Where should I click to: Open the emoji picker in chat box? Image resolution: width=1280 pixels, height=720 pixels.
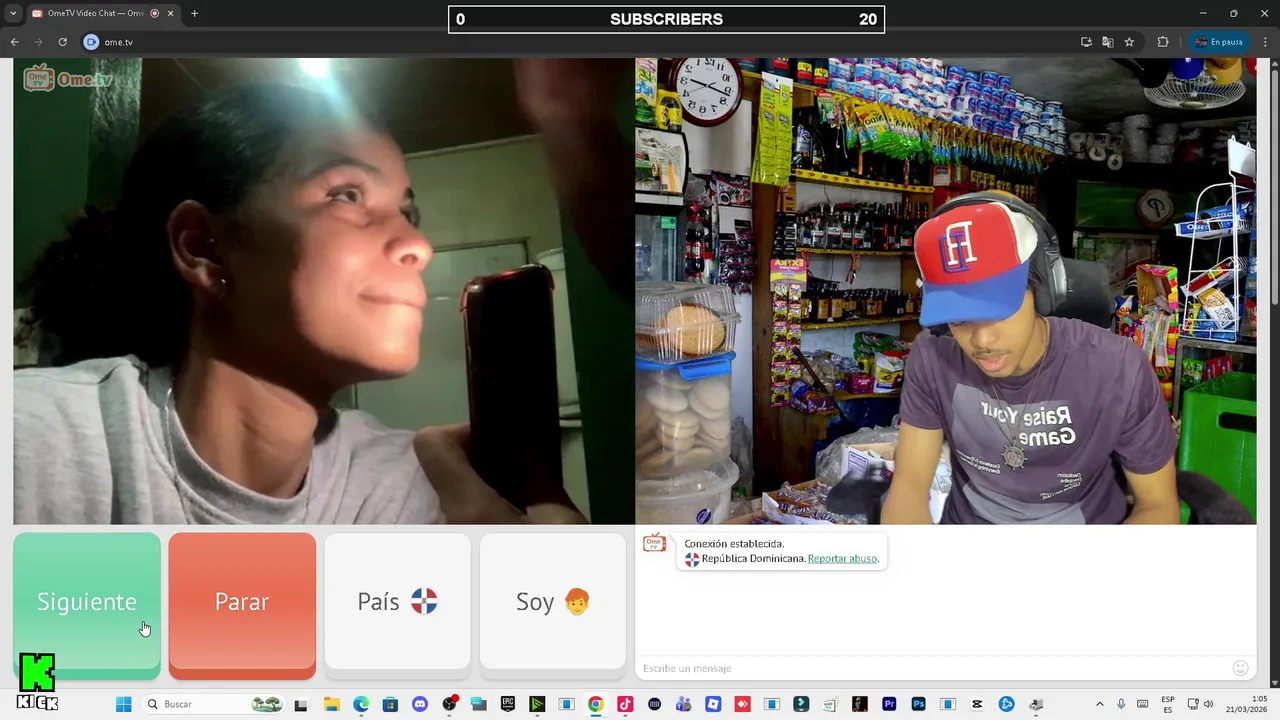coord(1240,668)
